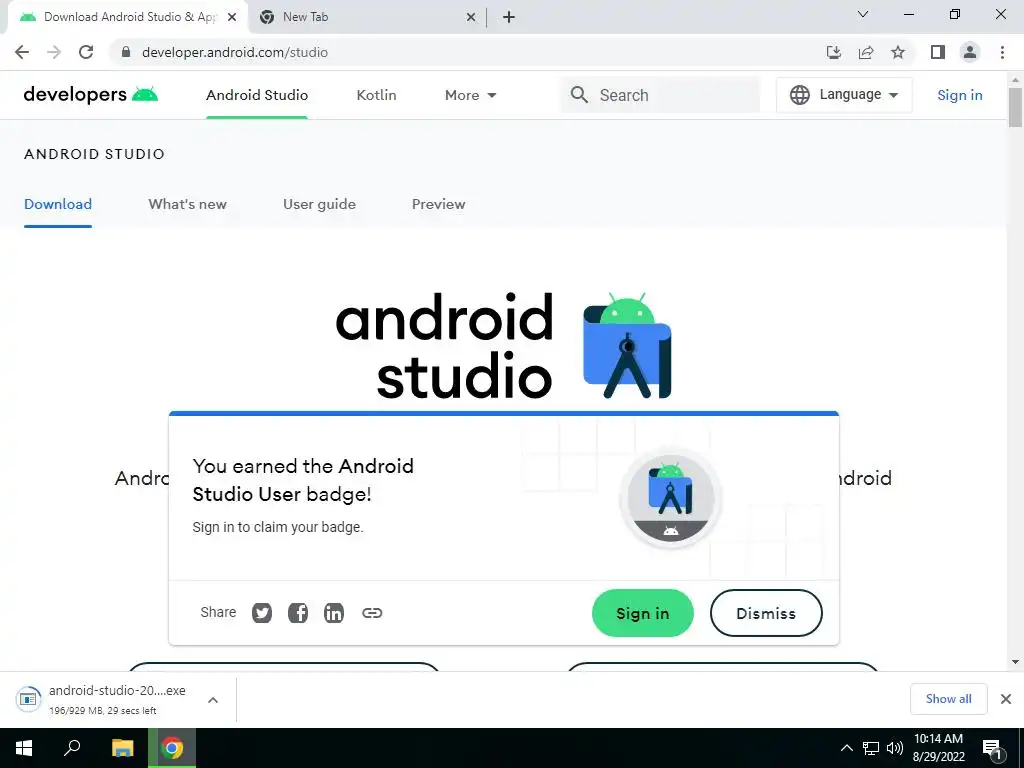1024x768 pixels.
Task: Close the New Tab tab
Action: (471, 17)
